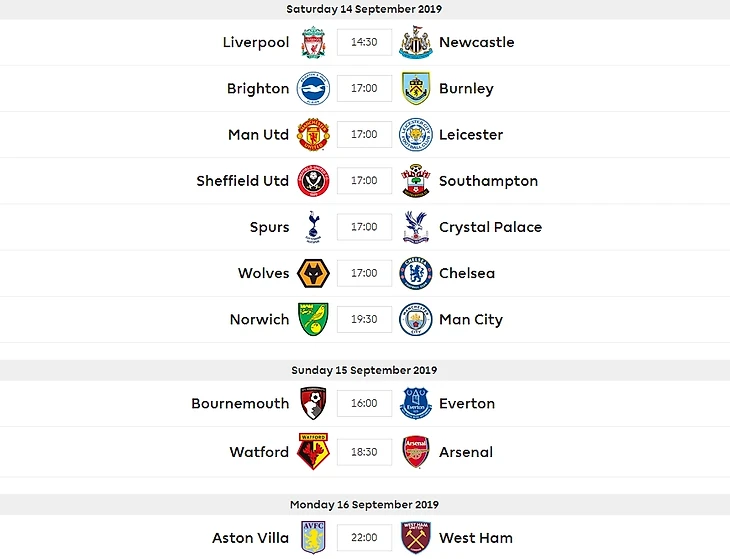Click the Wolves badge
The image size is (730, 559).
click(x=313, y=273)
